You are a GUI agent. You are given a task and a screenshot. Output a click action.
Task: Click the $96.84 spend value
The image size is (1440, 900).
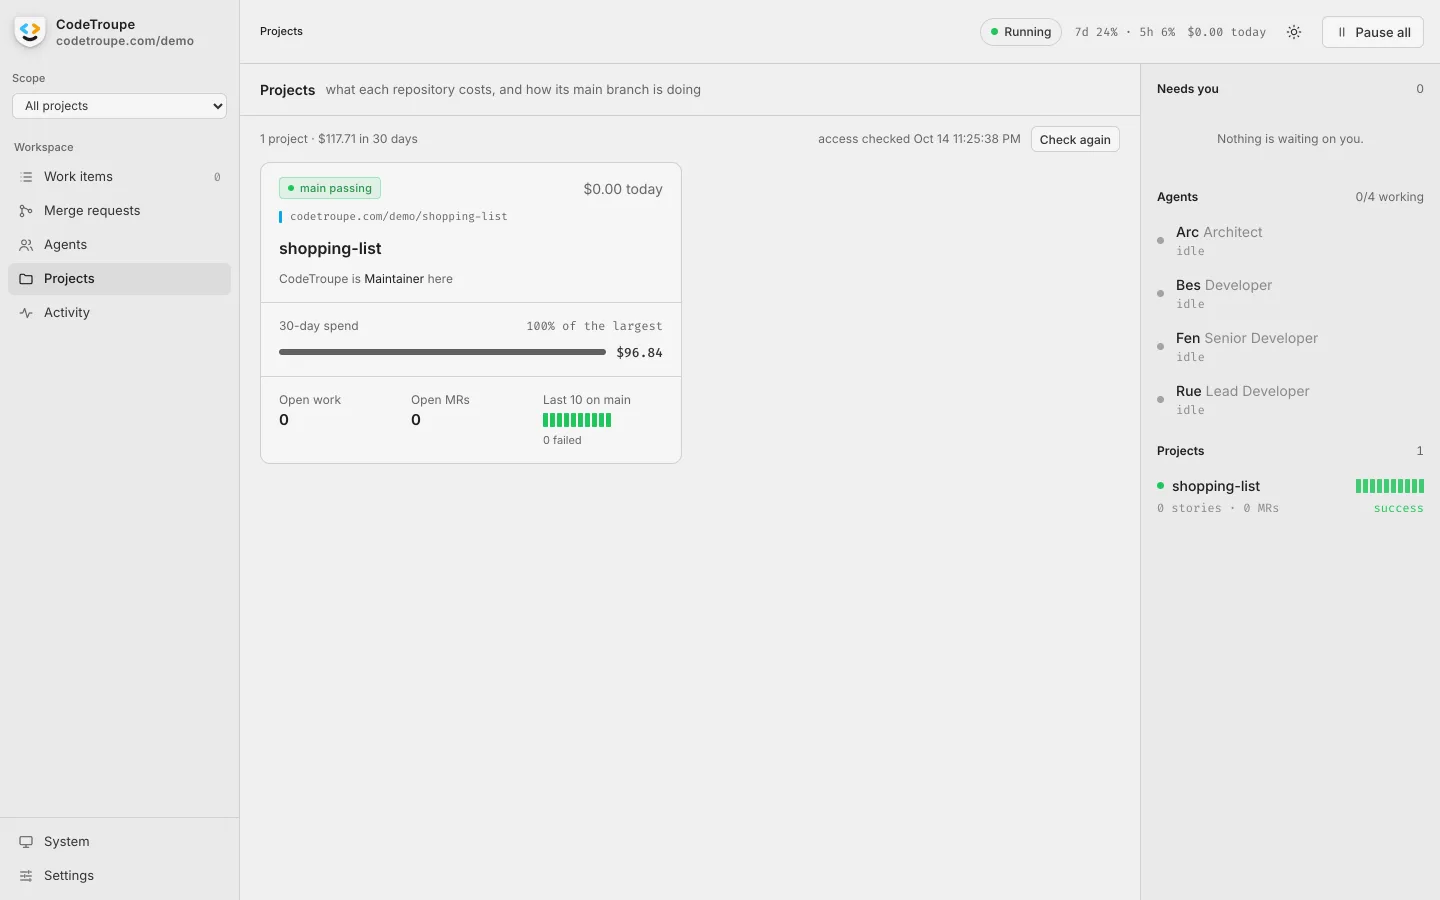coord(639,353)
